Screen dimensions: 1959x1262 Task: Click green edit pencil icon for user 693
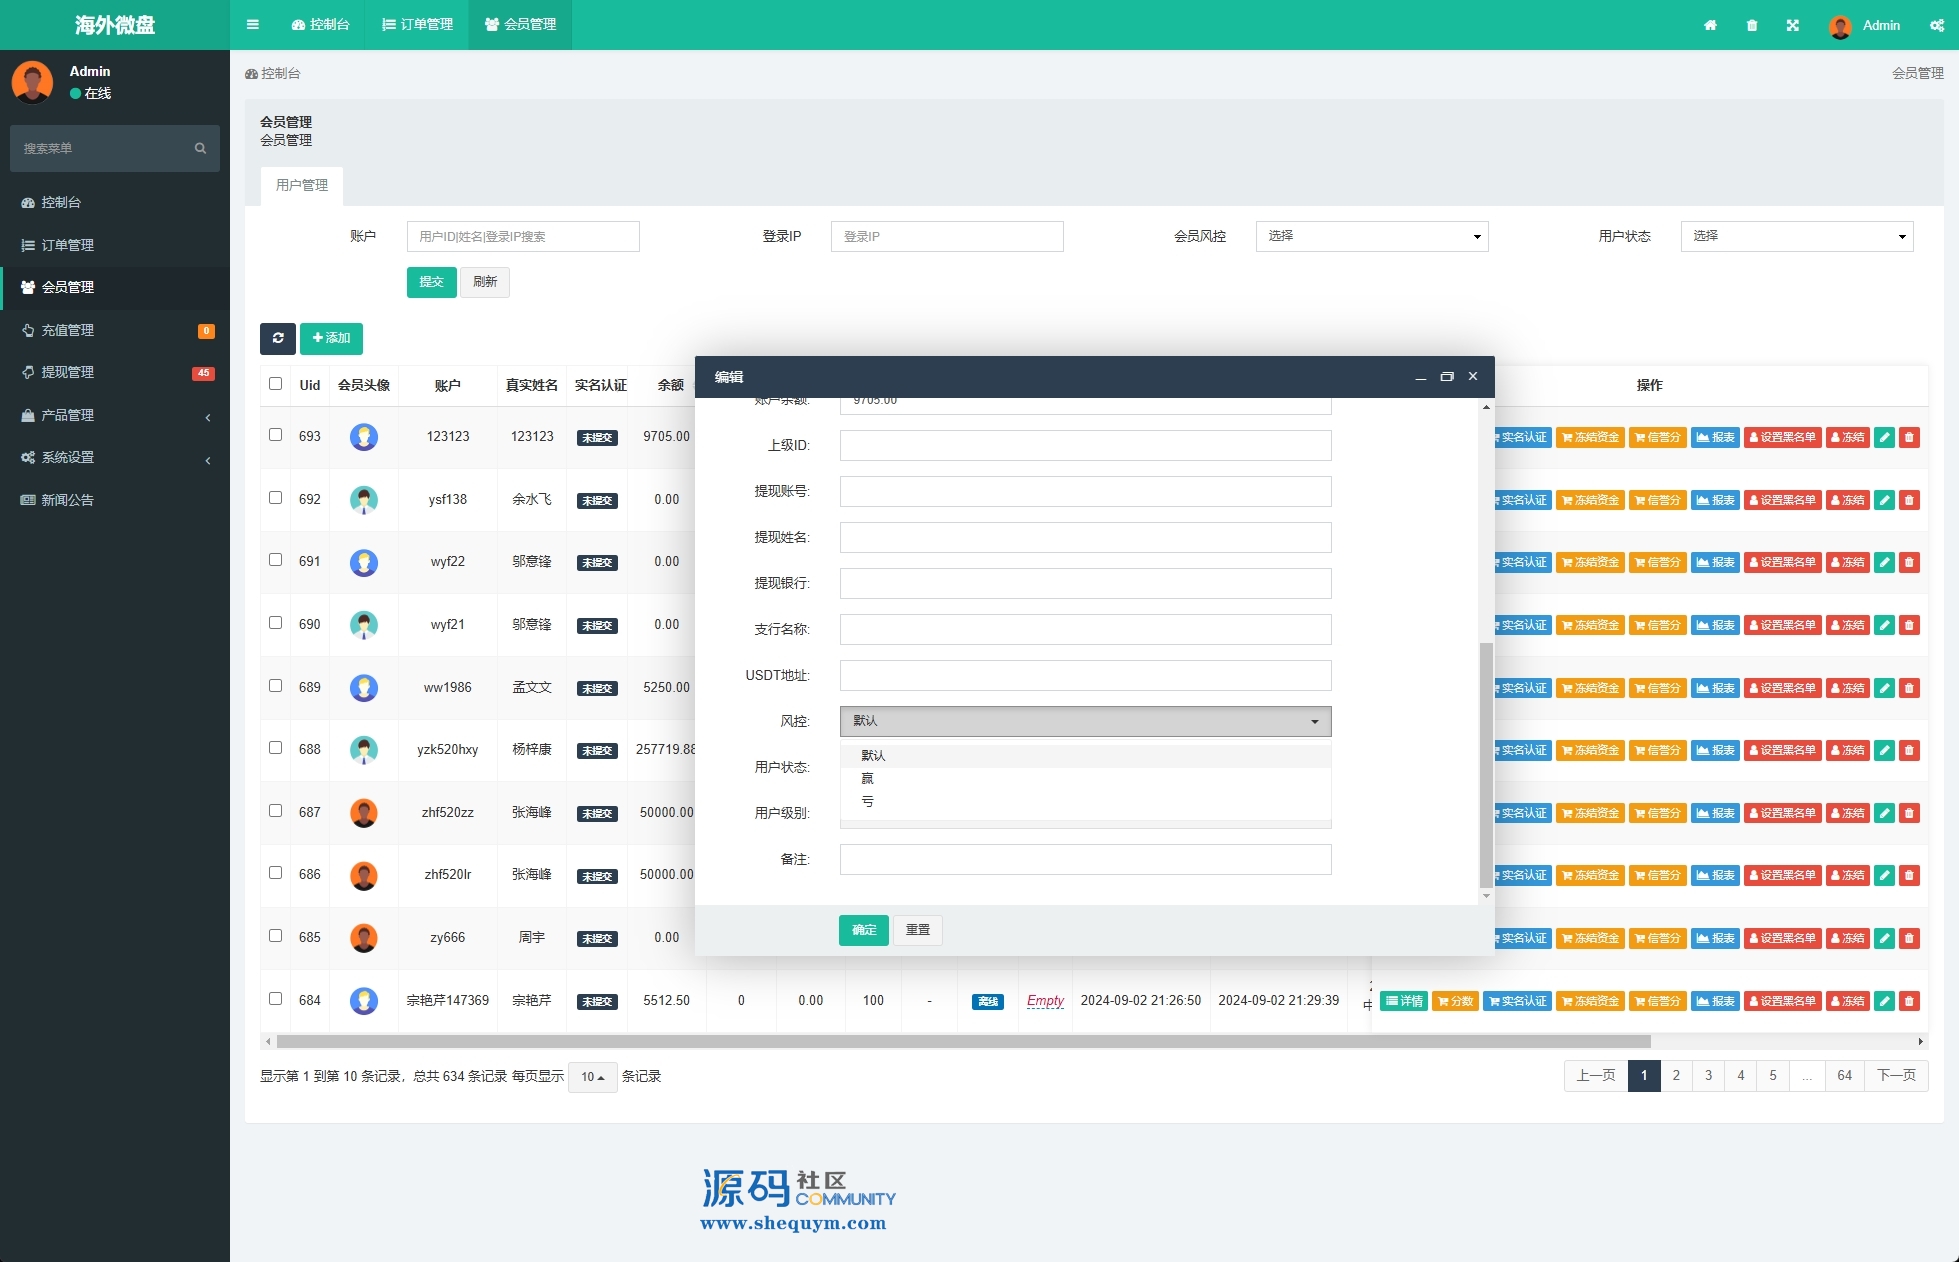[x=1884, y=437]
